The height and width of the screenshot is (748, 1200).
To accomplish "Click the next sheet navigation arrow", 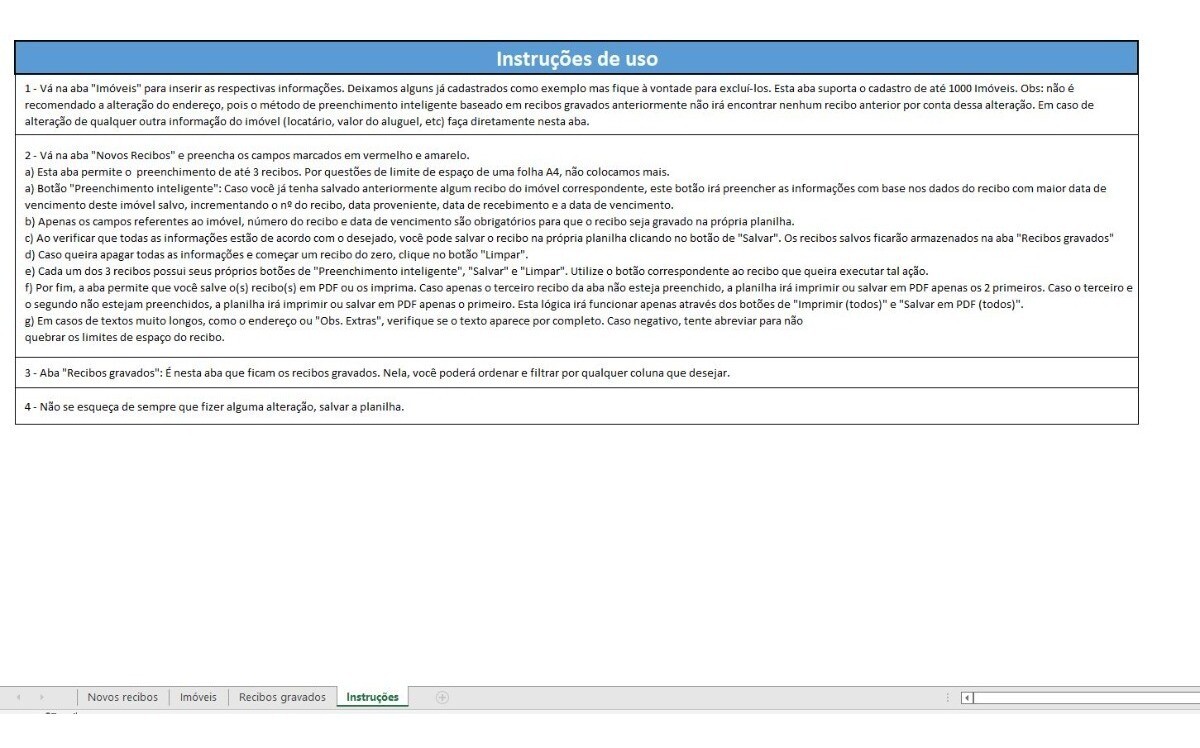I will click(41, 697).
